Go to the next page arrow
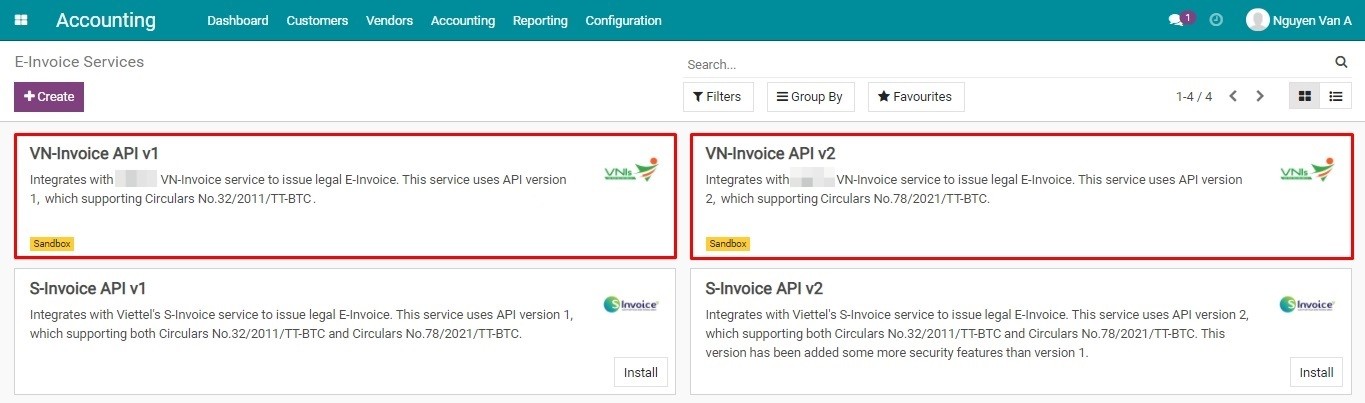This screenshot has width=1365, height=403. coord(1260,96)
